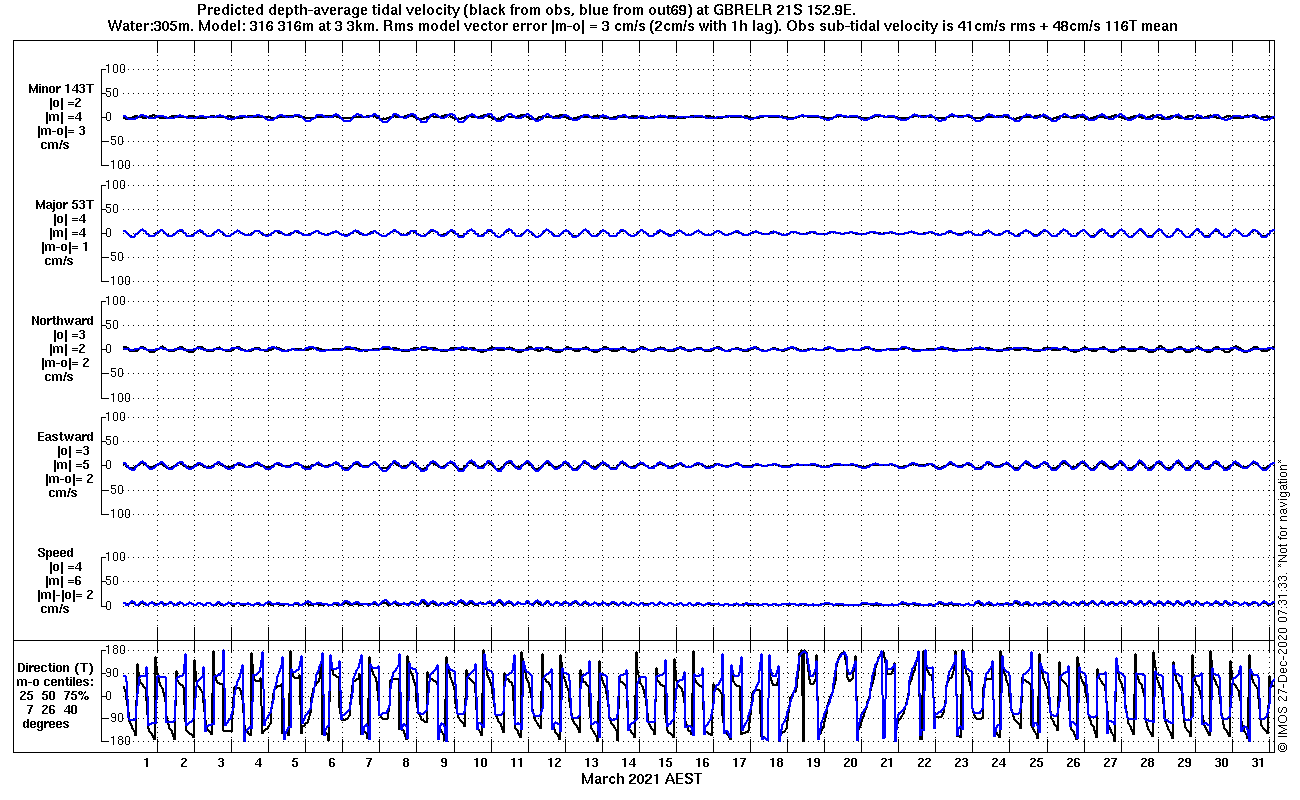Click the '|m-o|= 3' value in Minor panel
This screenshot has height=800, width=1300.
tap(62, 131)
